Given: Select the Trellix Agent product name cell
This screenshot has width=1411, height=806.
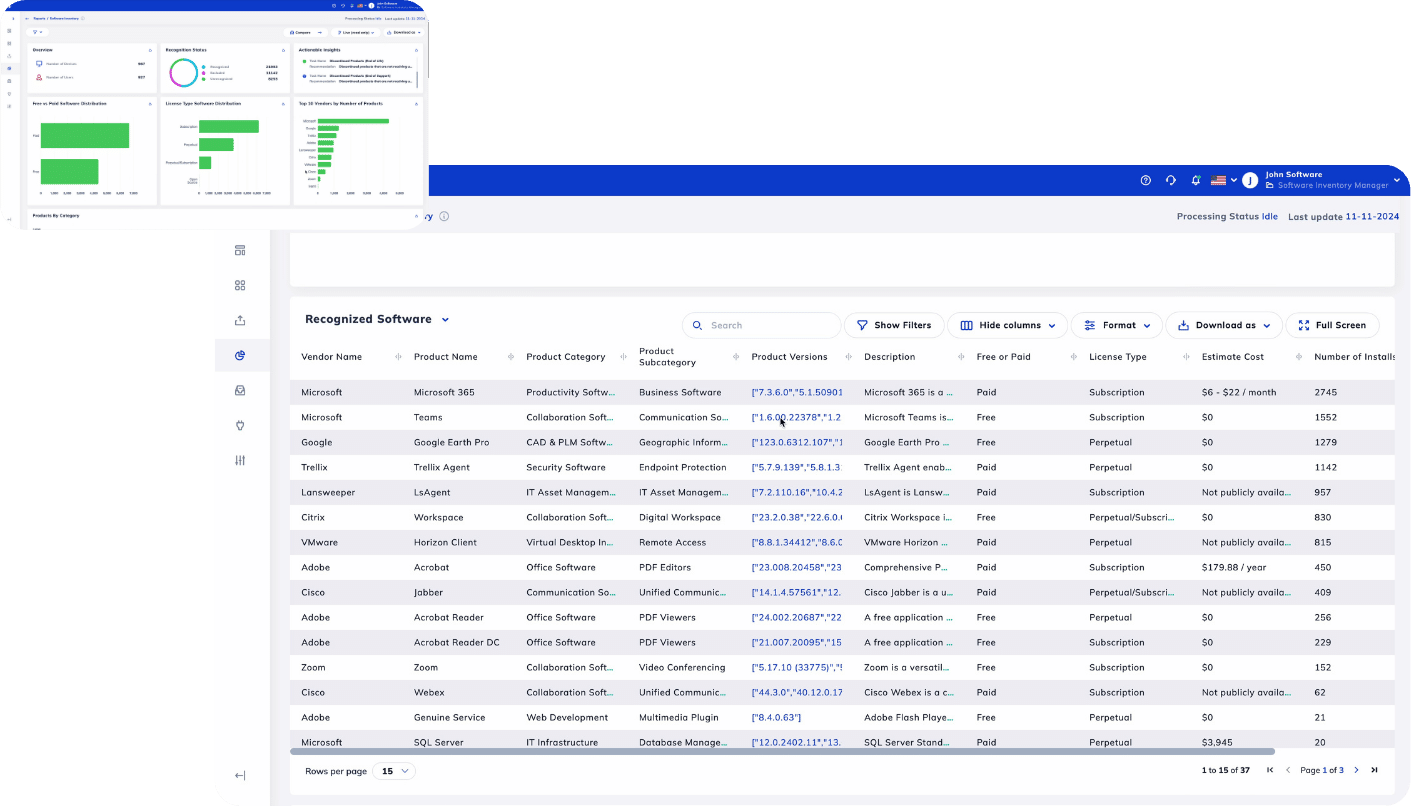Looking at the screenshot, I should coord(442,467).
